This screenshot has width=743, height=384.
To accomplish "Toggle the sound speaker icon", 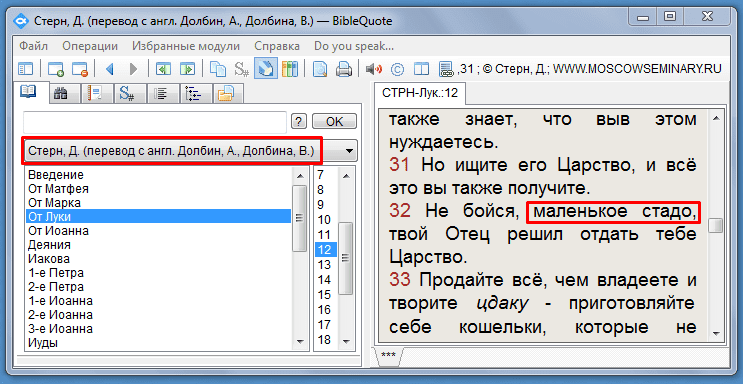I will (373, 69).
